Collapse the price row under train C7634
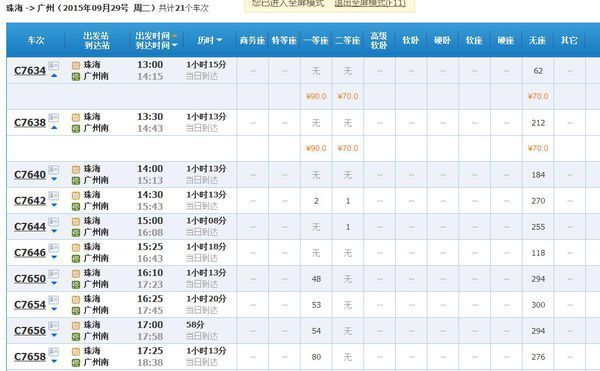 [x=54, y=75]
